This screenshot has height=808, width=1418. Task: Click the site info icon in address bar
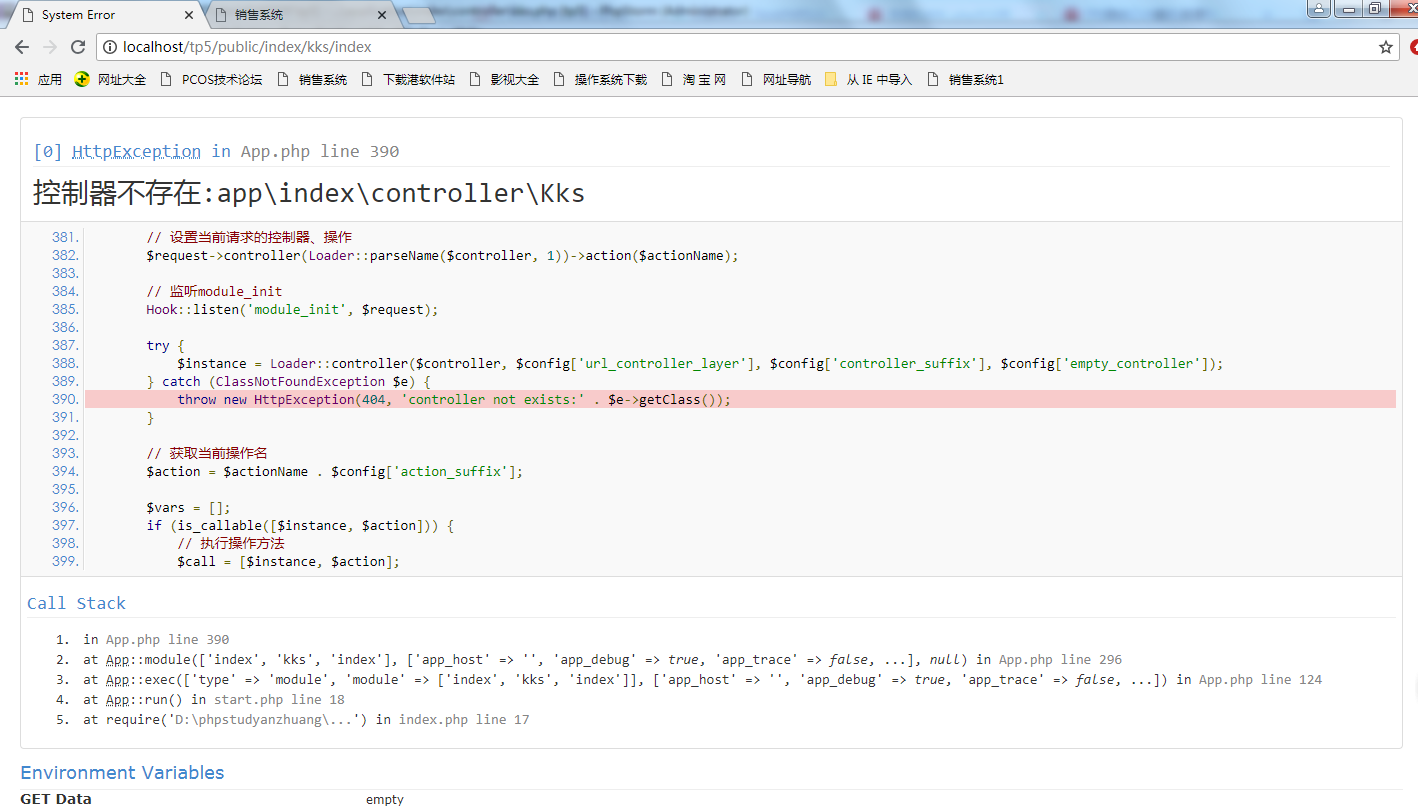pyautogui.click(x=110, y=47)
